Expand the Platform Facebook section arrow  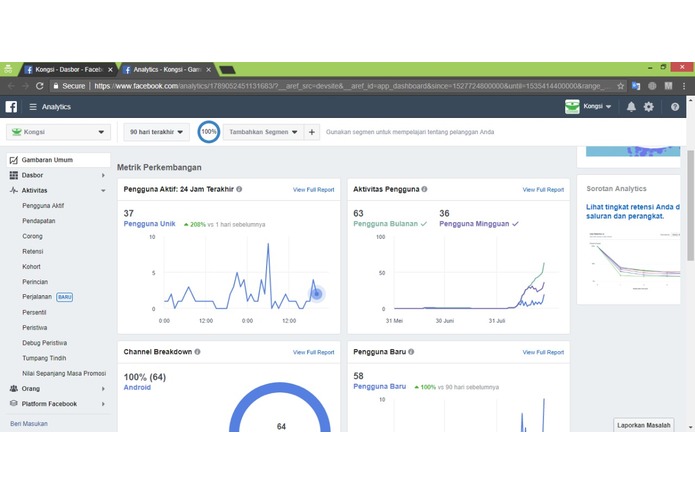point(103,404)
